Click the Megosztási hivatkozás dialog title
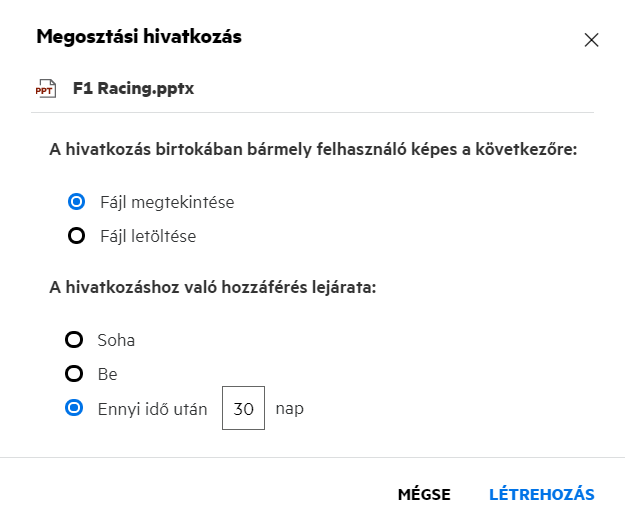The image size is (625, 529). (139, 37)
